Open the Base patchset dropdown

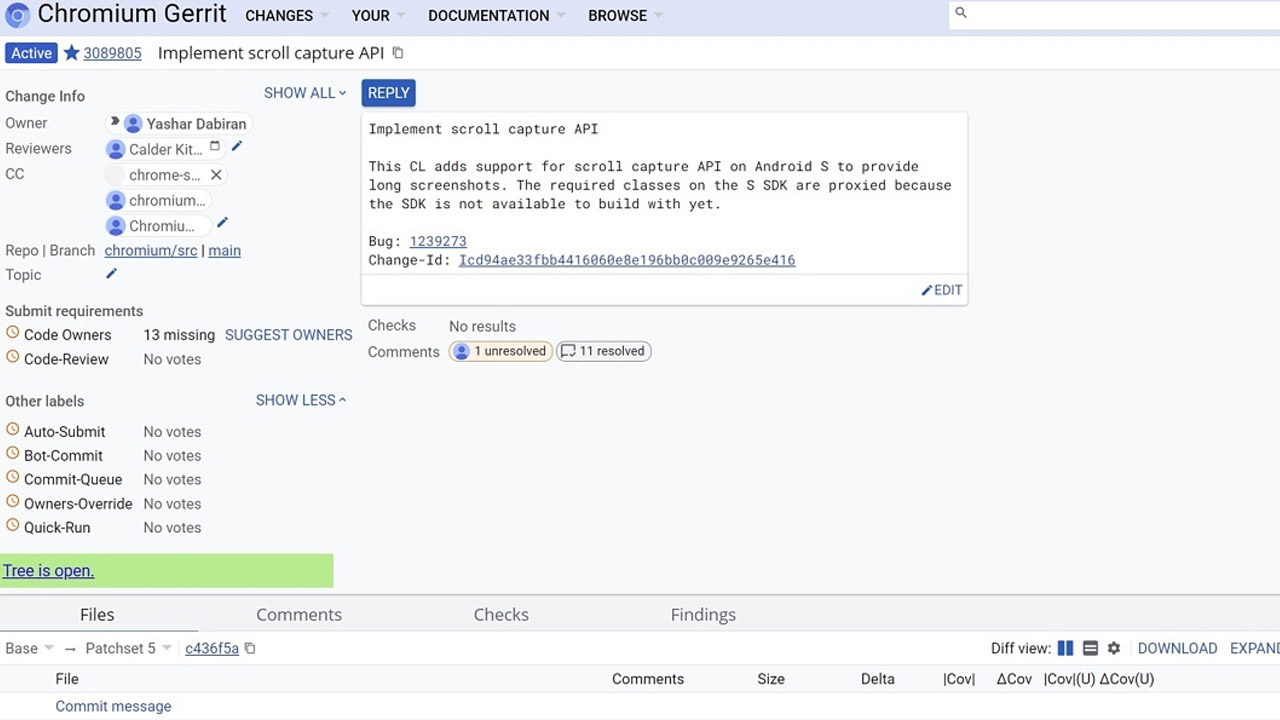pos(29,648)
